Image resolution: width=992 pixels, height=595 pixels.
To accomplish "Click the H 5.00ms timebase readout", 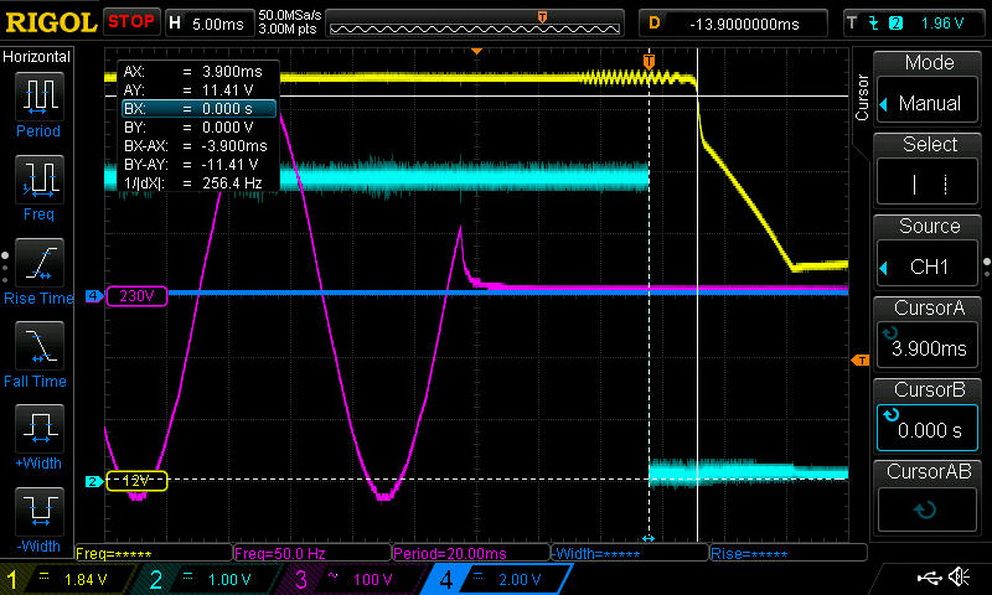I will pos(208,24).
